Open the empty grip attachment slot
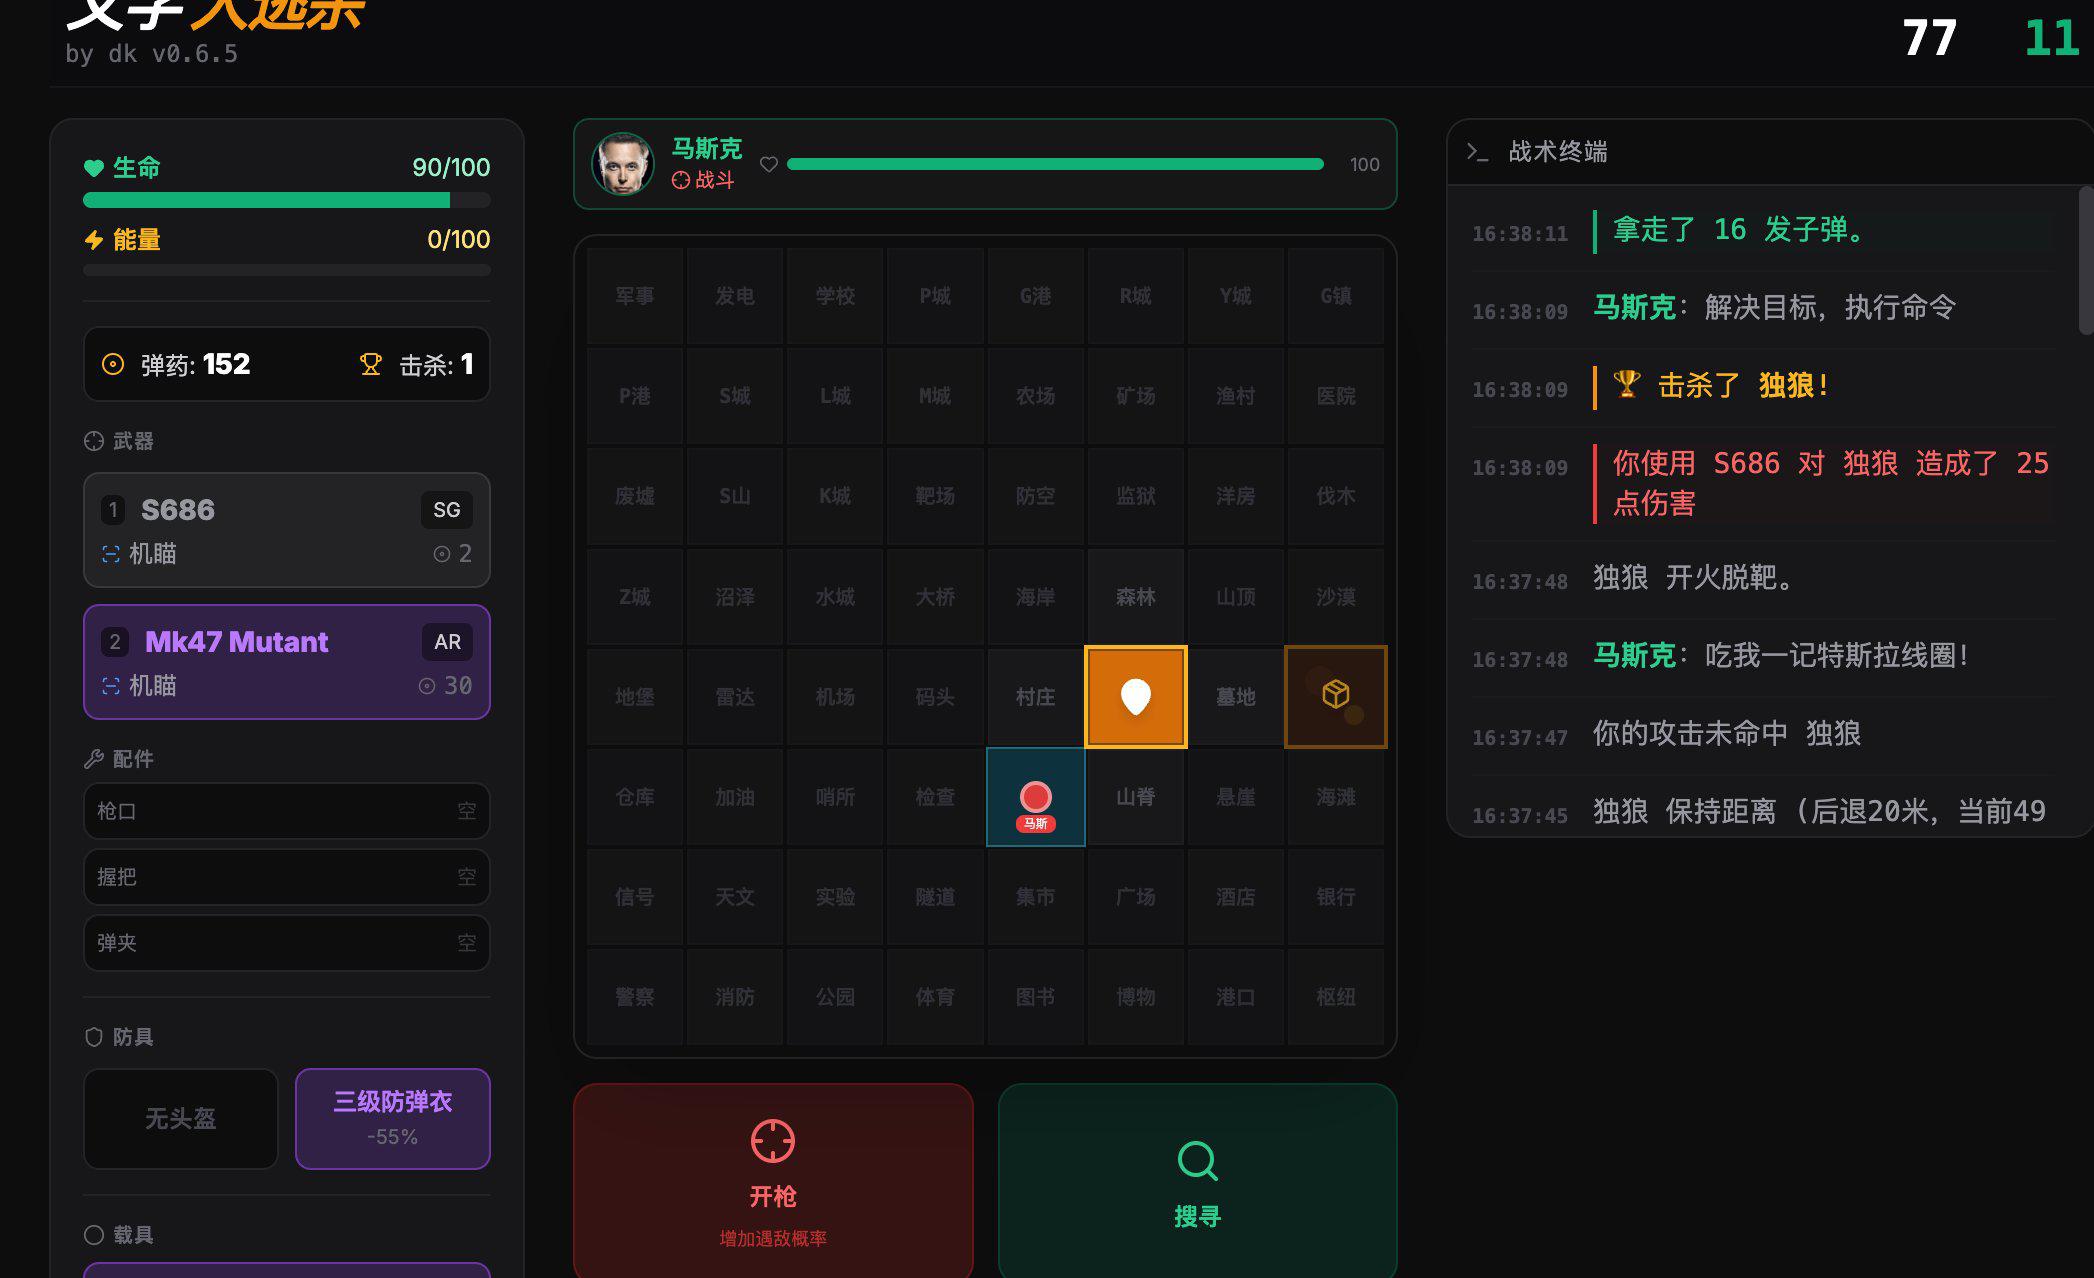This screenshot has height=1278, width=2094. point(286,877)
